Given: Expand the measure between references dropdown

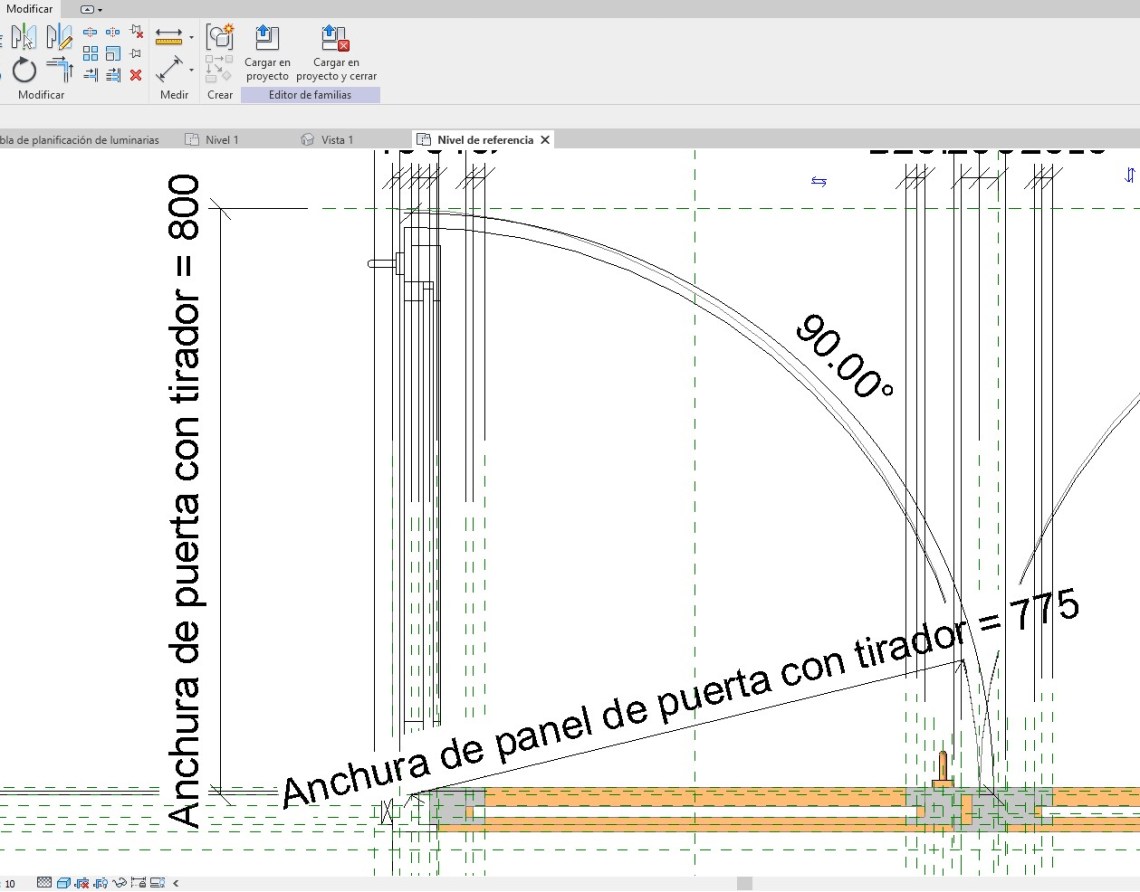Looking at the screenshot, I should click(191, 70).
